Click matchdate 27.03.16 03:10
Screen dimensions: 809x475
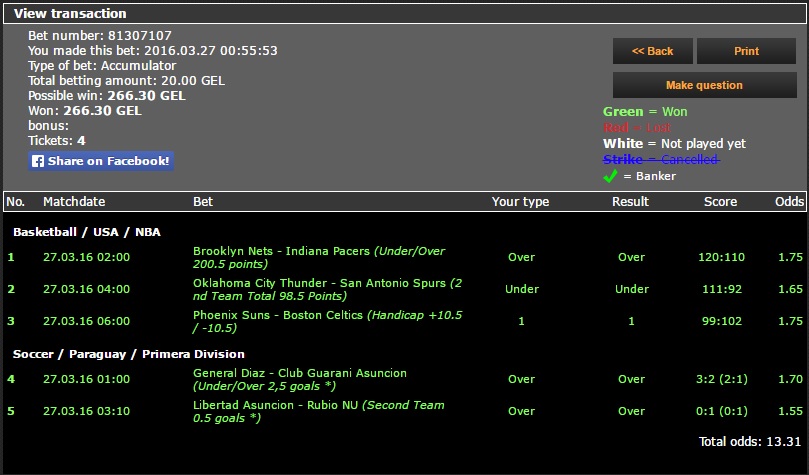(x=86, y=412)
